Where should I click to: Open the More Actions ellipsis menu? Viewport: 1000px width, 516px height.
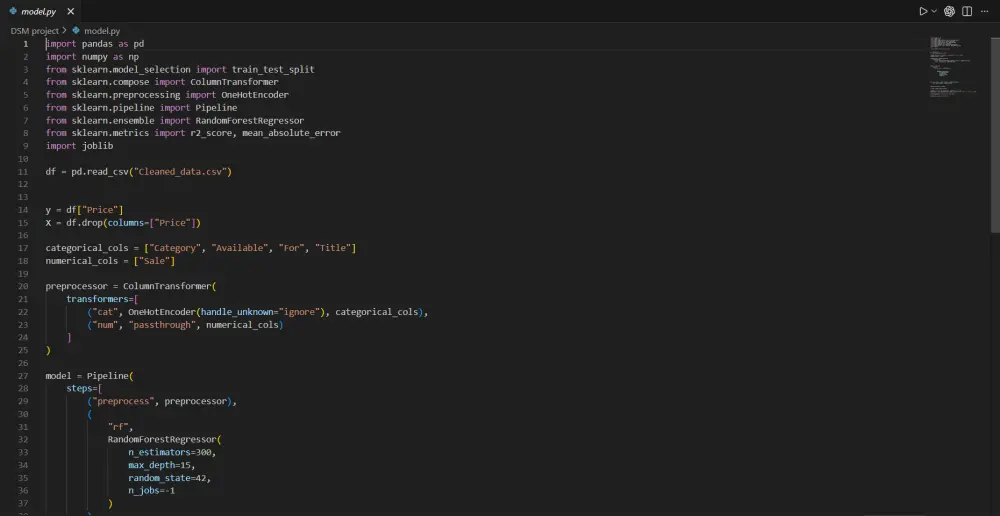coord(984,11)
